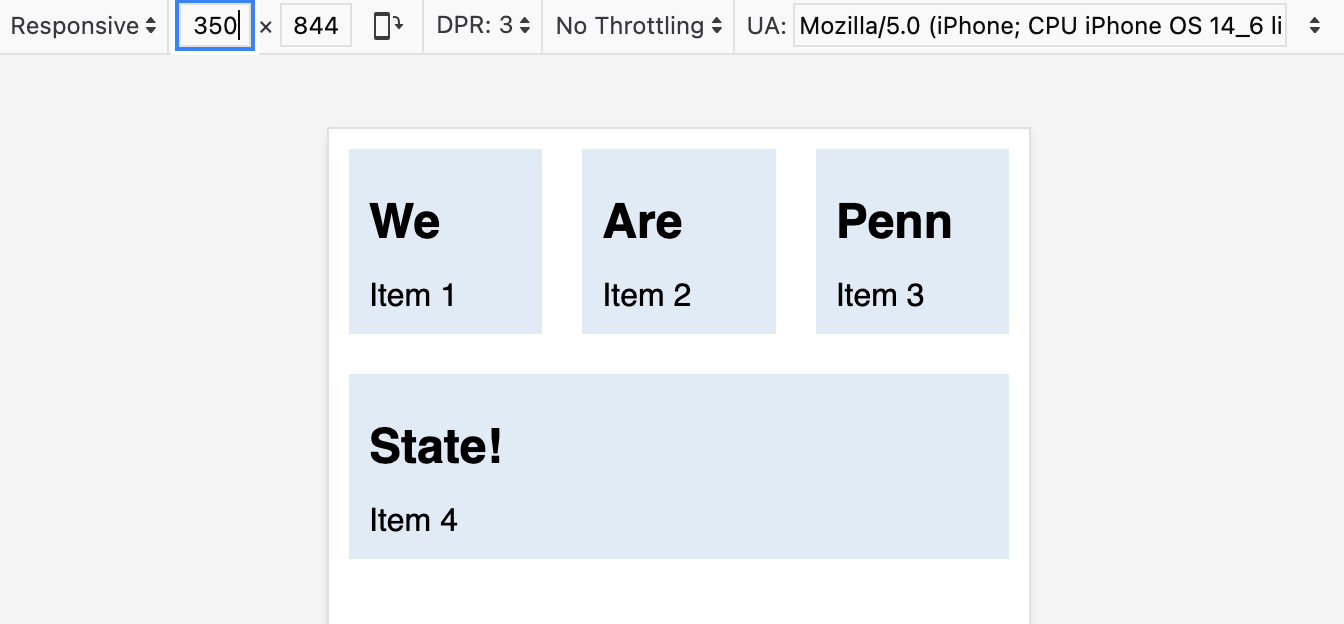Click the "State!" heading
Viewport: 1344px width, 624px height.
tap(436, 446)
